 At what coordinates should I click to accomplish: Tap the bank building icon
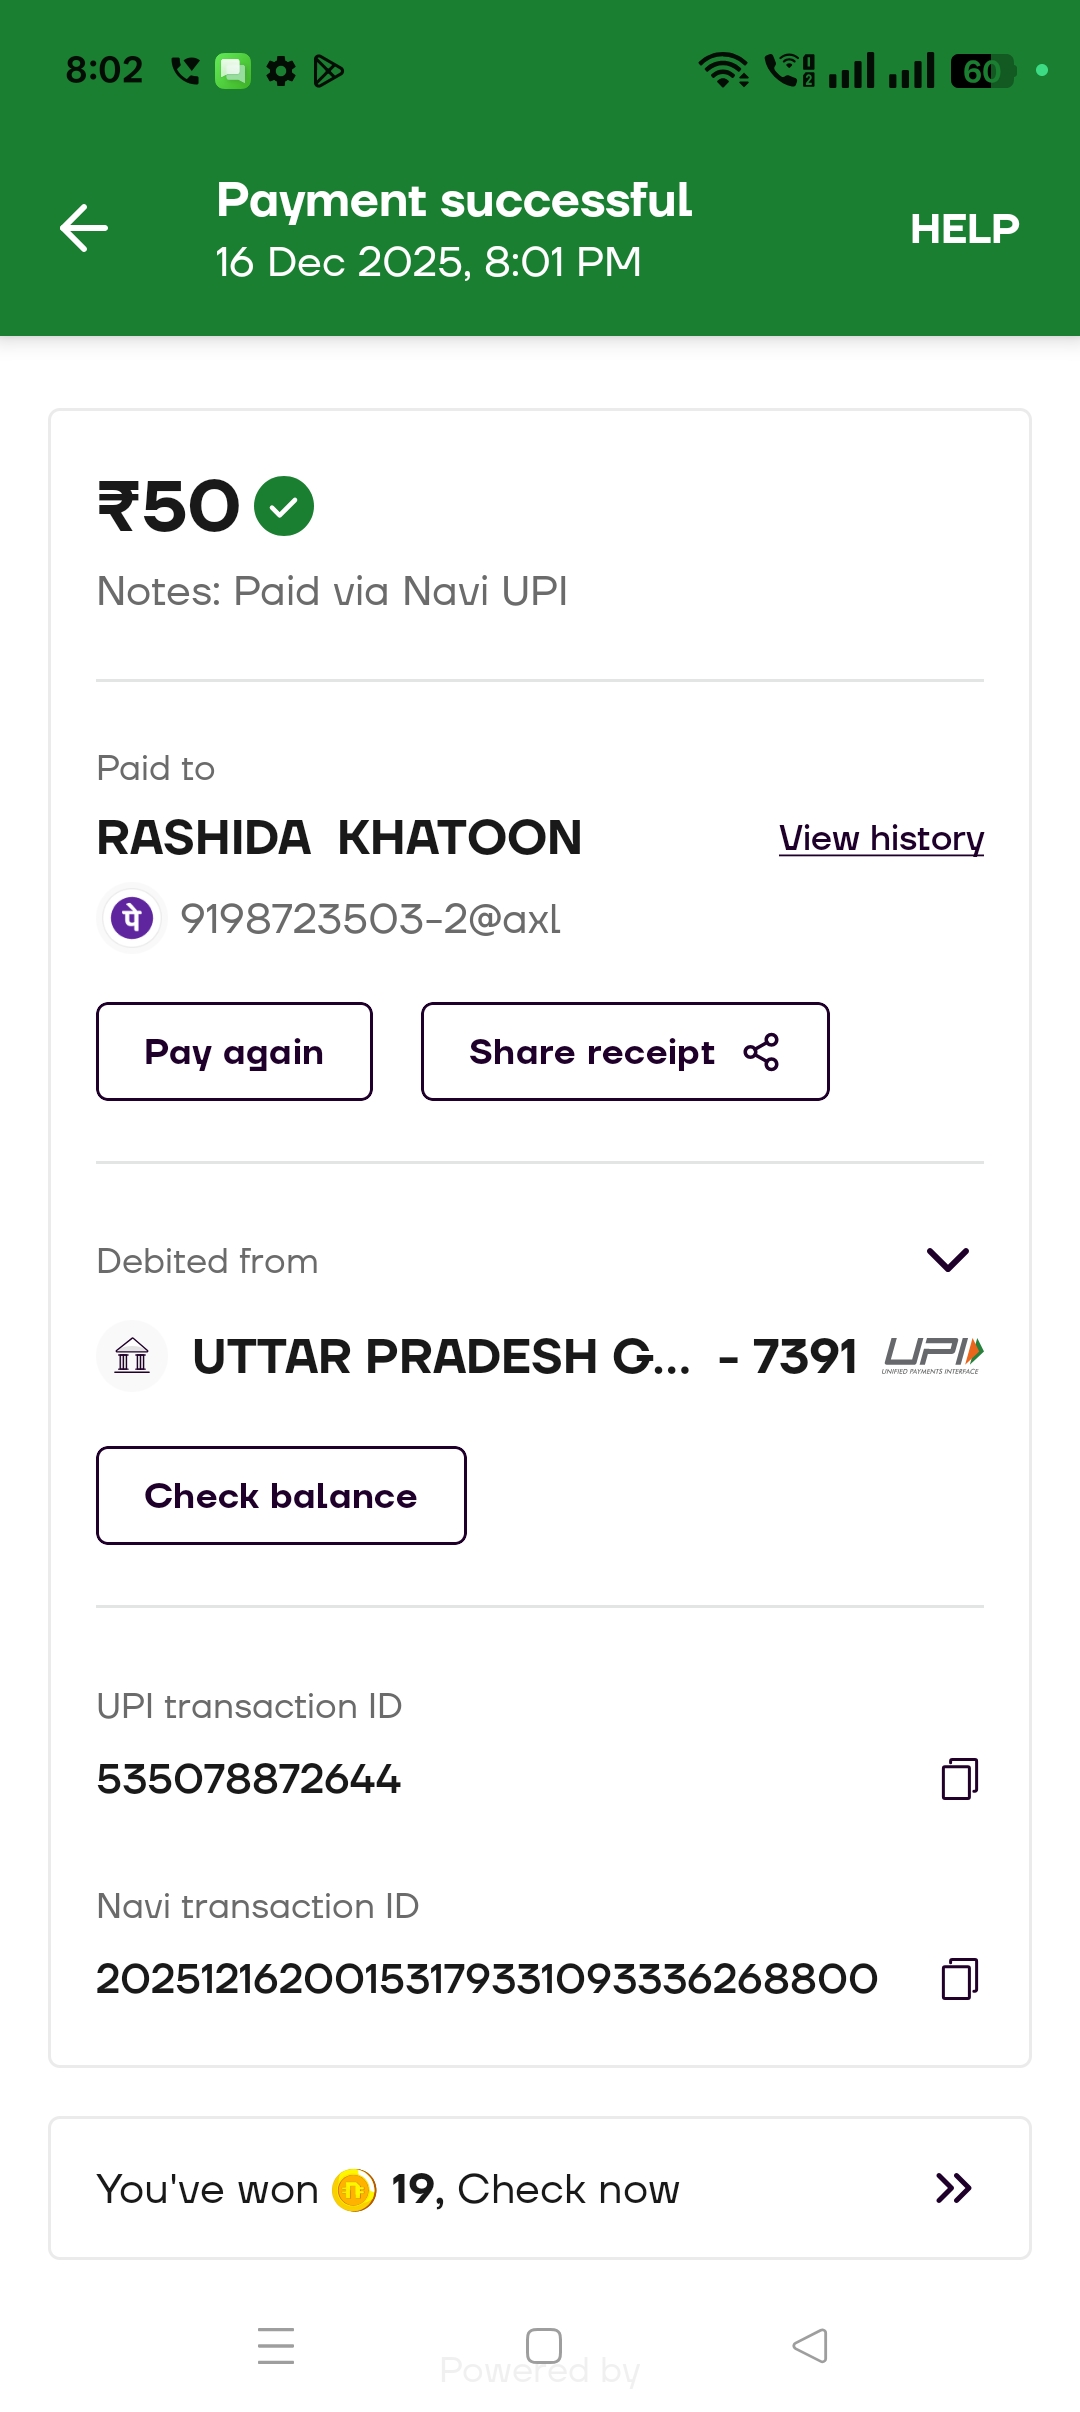point(132,1356)
